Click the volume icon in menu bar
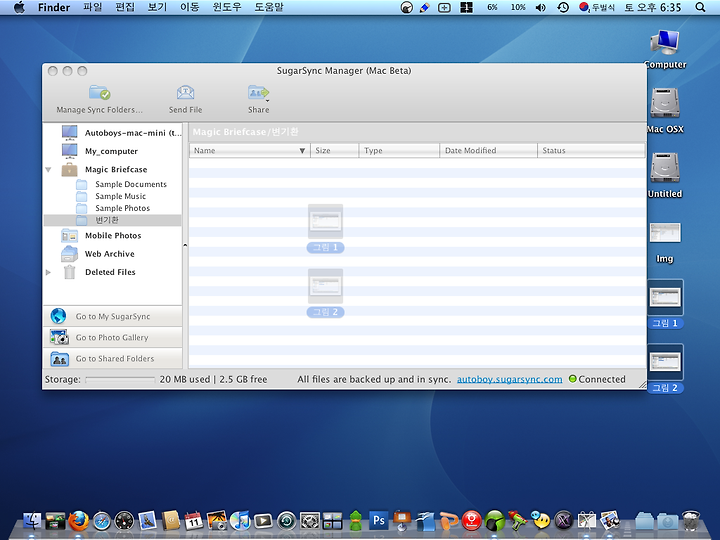Screen dimensions: 720x540 point(541,7)
